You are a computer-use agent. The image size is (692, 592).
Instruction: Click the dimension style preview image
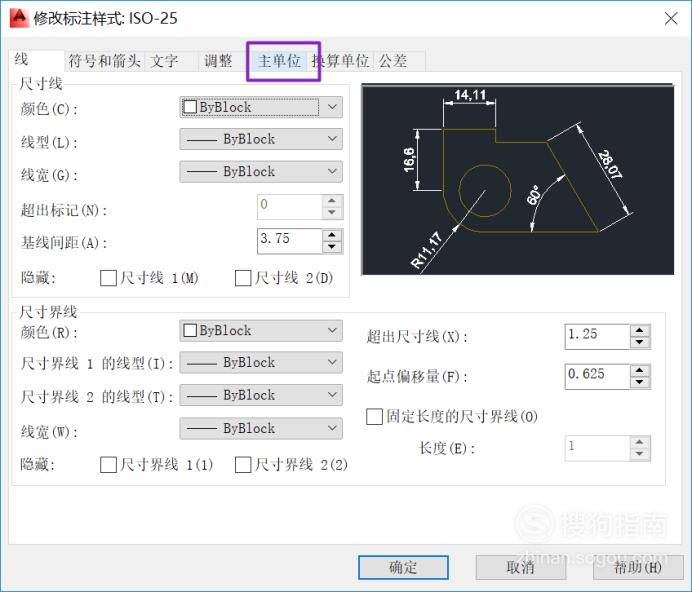pyautogui.click(x=518, y=179)
